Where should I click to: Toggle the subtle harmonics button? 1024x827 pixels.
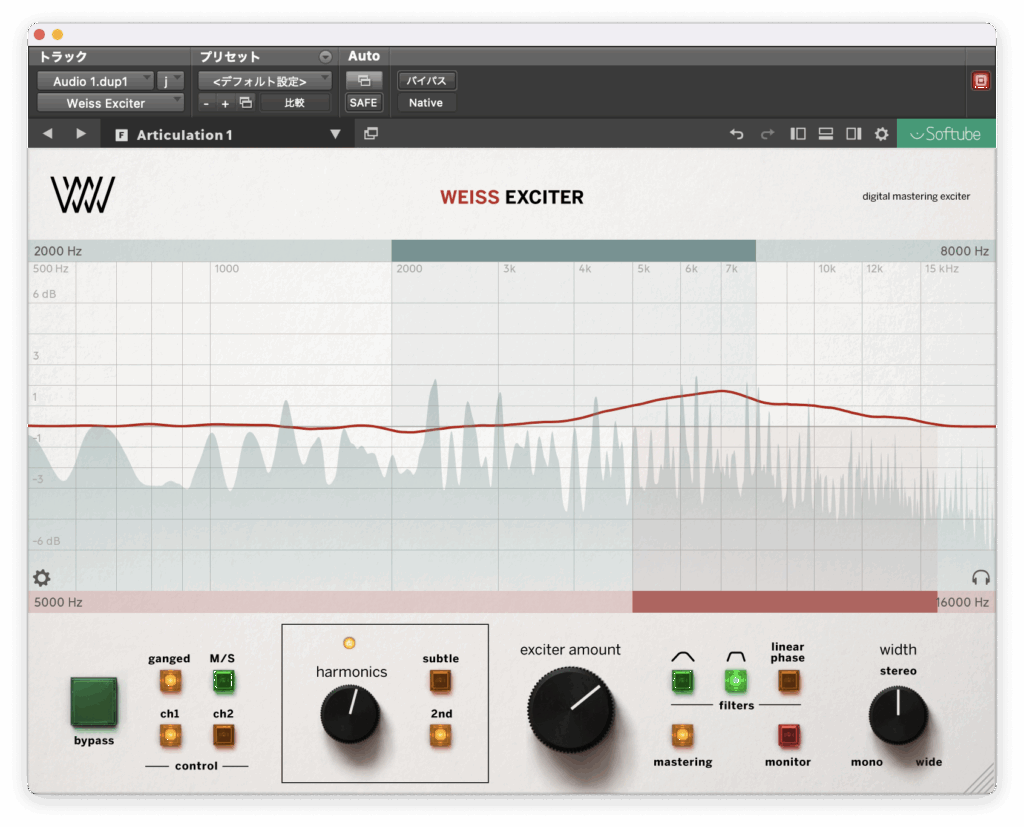coord(441,681)
